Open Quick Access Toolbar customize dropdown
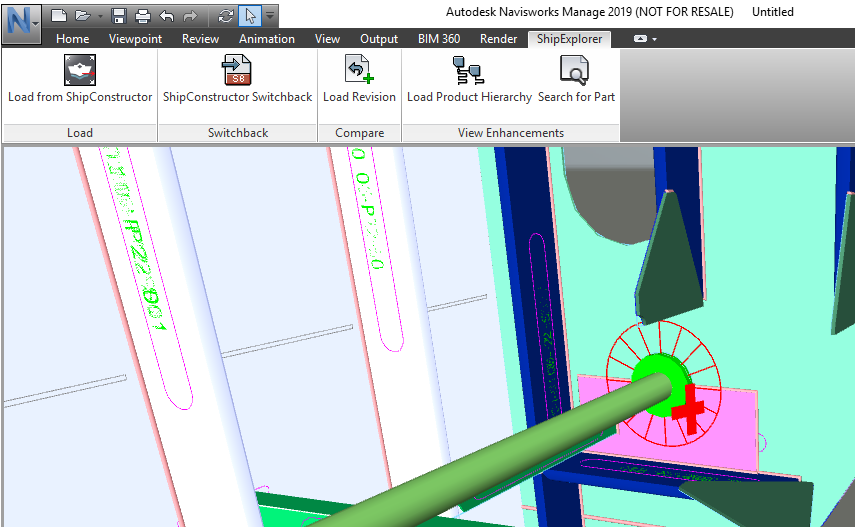Viewport: 855px width, 527px height. pos(270,15)
